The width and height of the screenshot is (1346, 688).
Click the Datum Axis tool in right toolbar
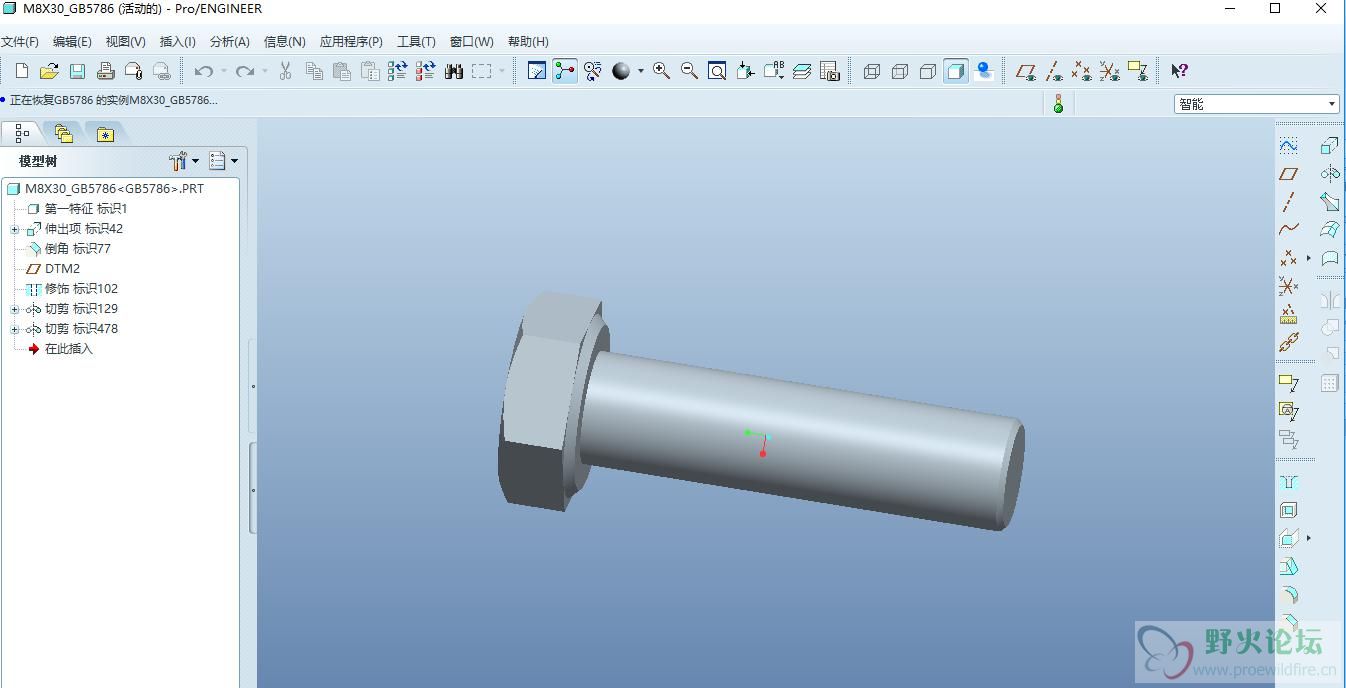[1288, 201]
